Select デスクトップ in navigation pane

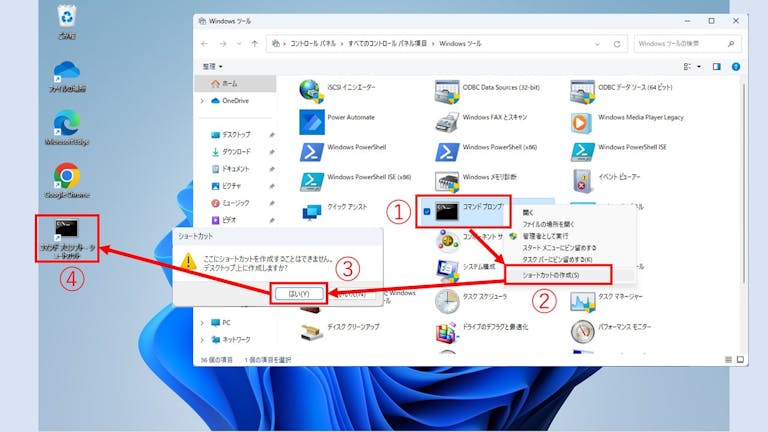click(237, 135)
